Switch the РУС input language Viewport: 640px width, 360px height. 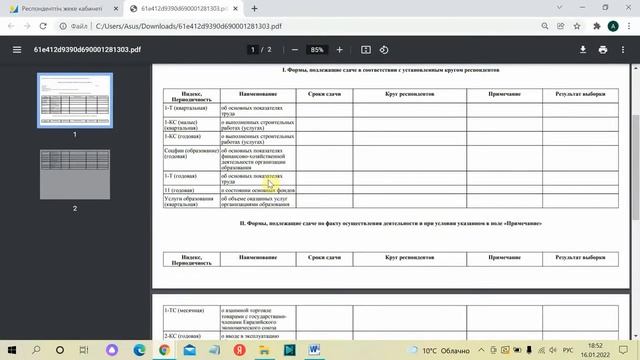point(568,350)
